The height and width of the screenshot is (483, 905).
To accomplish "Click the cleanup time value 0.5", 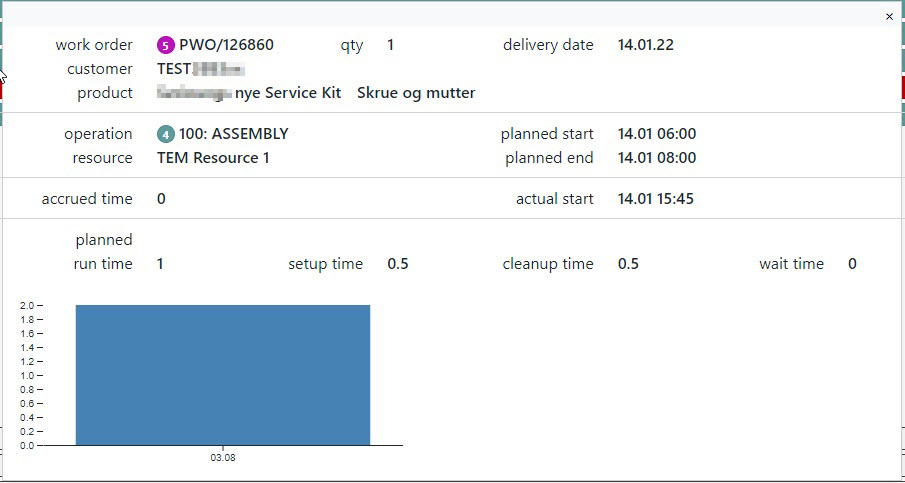I will (x=628, y=264).
